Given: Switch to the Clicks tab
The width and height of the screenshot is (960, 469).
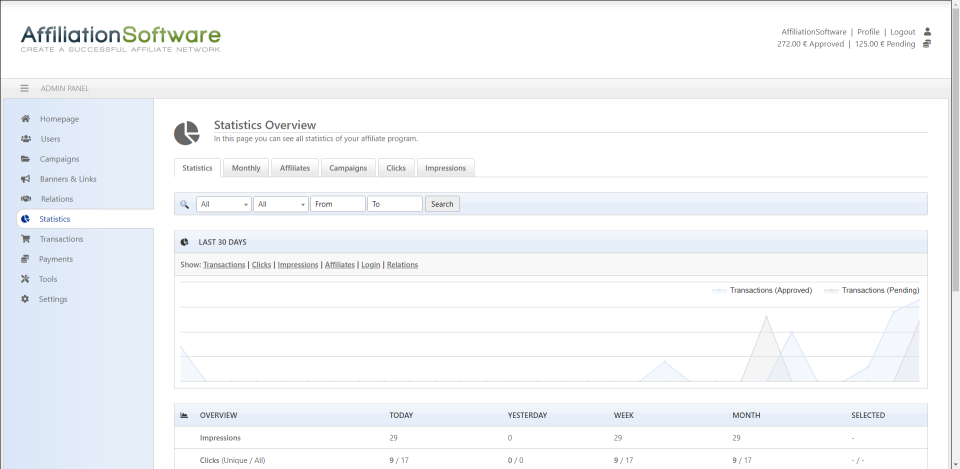Looking at the screenshot, I should (x=396, y=168).
